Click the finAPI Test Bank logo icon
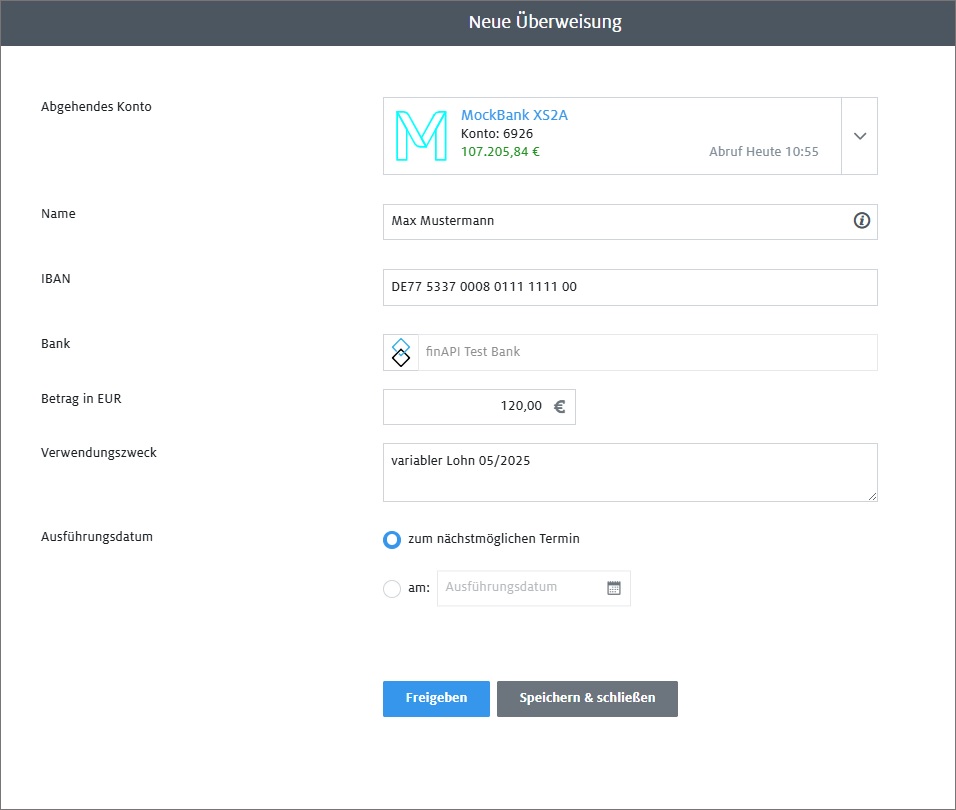Screen dimensions: 956x810 coord(401,352)
